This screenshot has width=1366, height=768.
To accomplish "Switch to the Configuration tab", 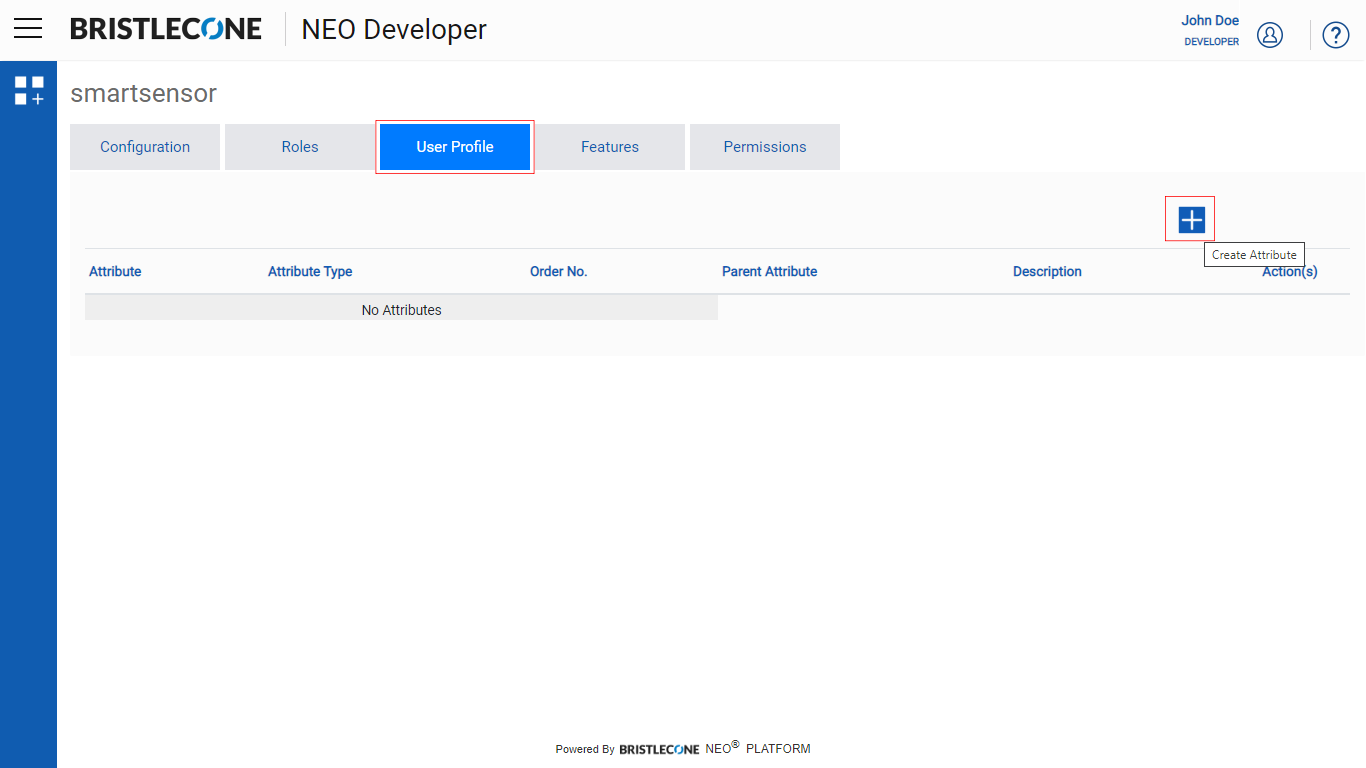I will coord(145,147).
